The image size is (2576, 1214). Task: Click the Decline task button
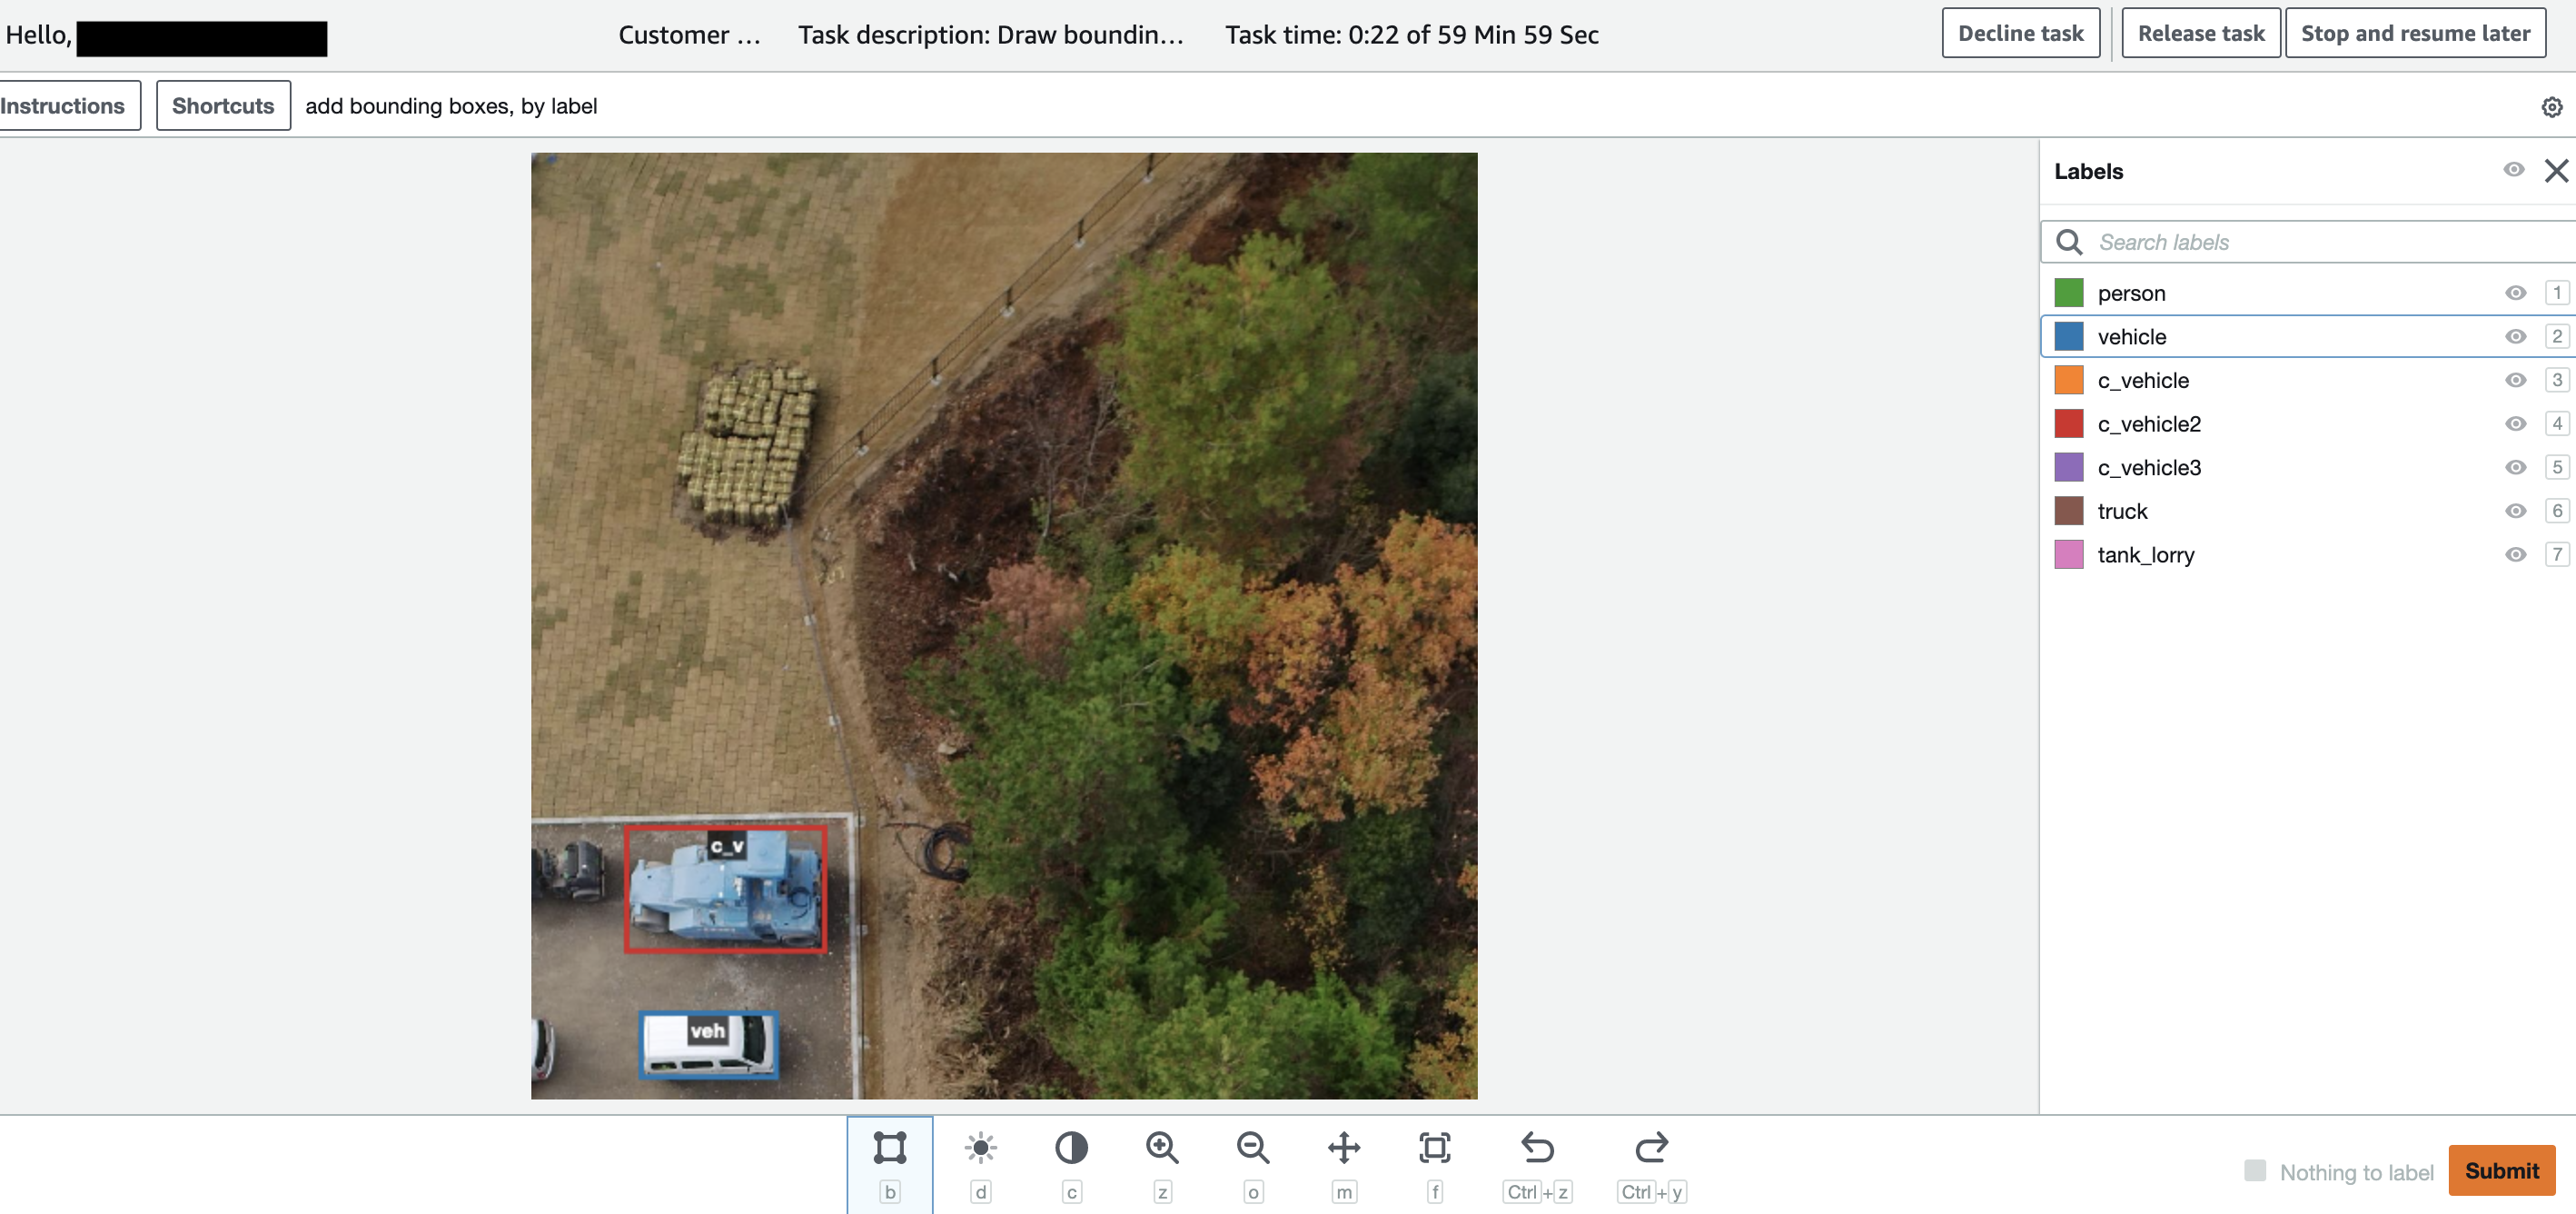click(x=2020, y=34)
